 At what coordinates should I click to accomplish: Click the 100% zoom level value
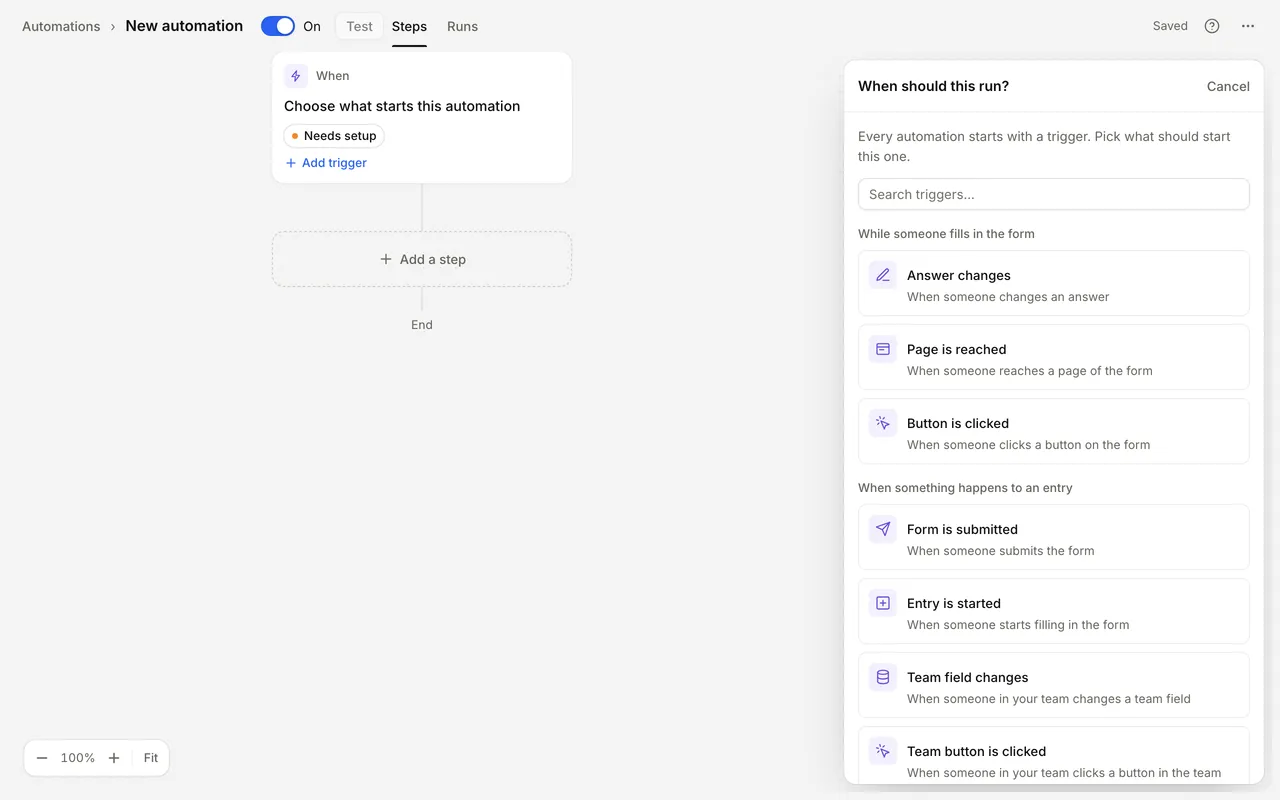[x=78, y=758]
